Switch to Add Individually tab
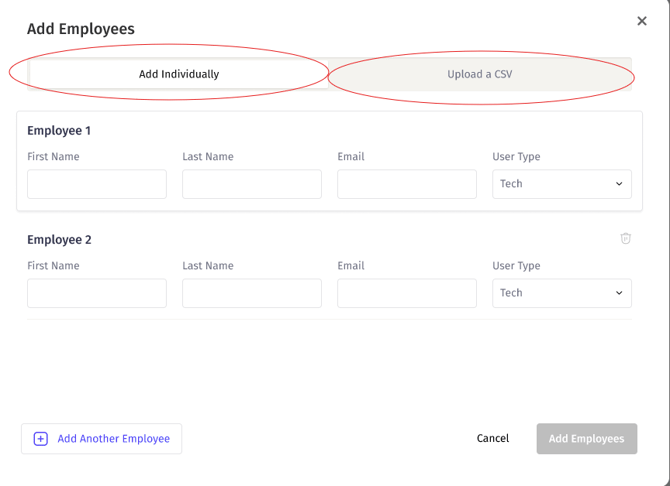The height and width of the screenshot is (486, 670). [x=179, y=74]
